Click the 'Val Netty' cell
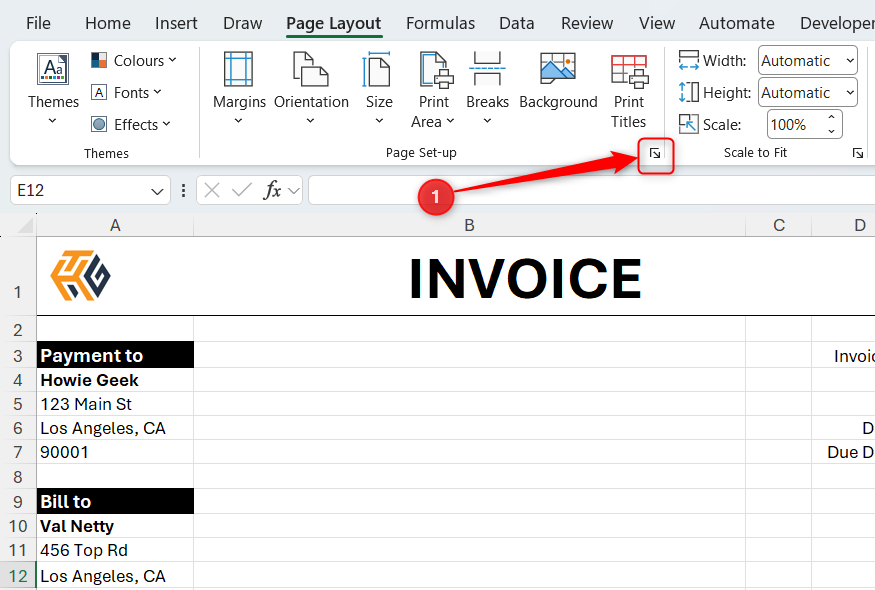Viewport: 875px width, 590px height. click(115, 526)
